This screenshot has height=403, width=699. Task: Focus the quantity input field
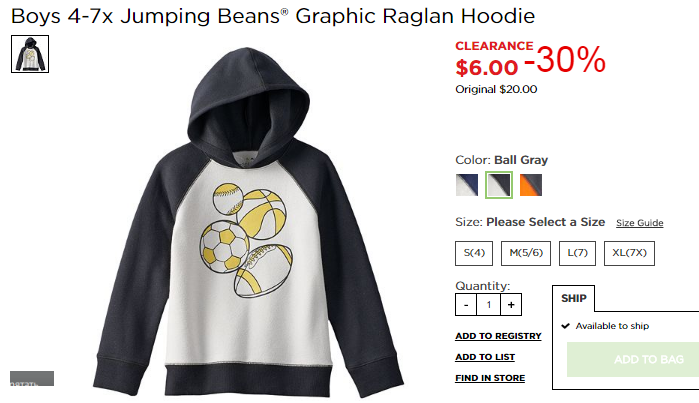point(489,305)
